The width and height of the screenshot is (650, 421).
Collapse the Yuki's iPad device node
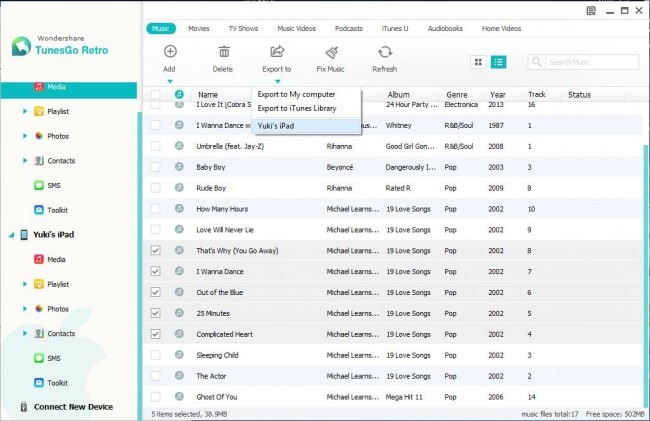coord(12,235)
